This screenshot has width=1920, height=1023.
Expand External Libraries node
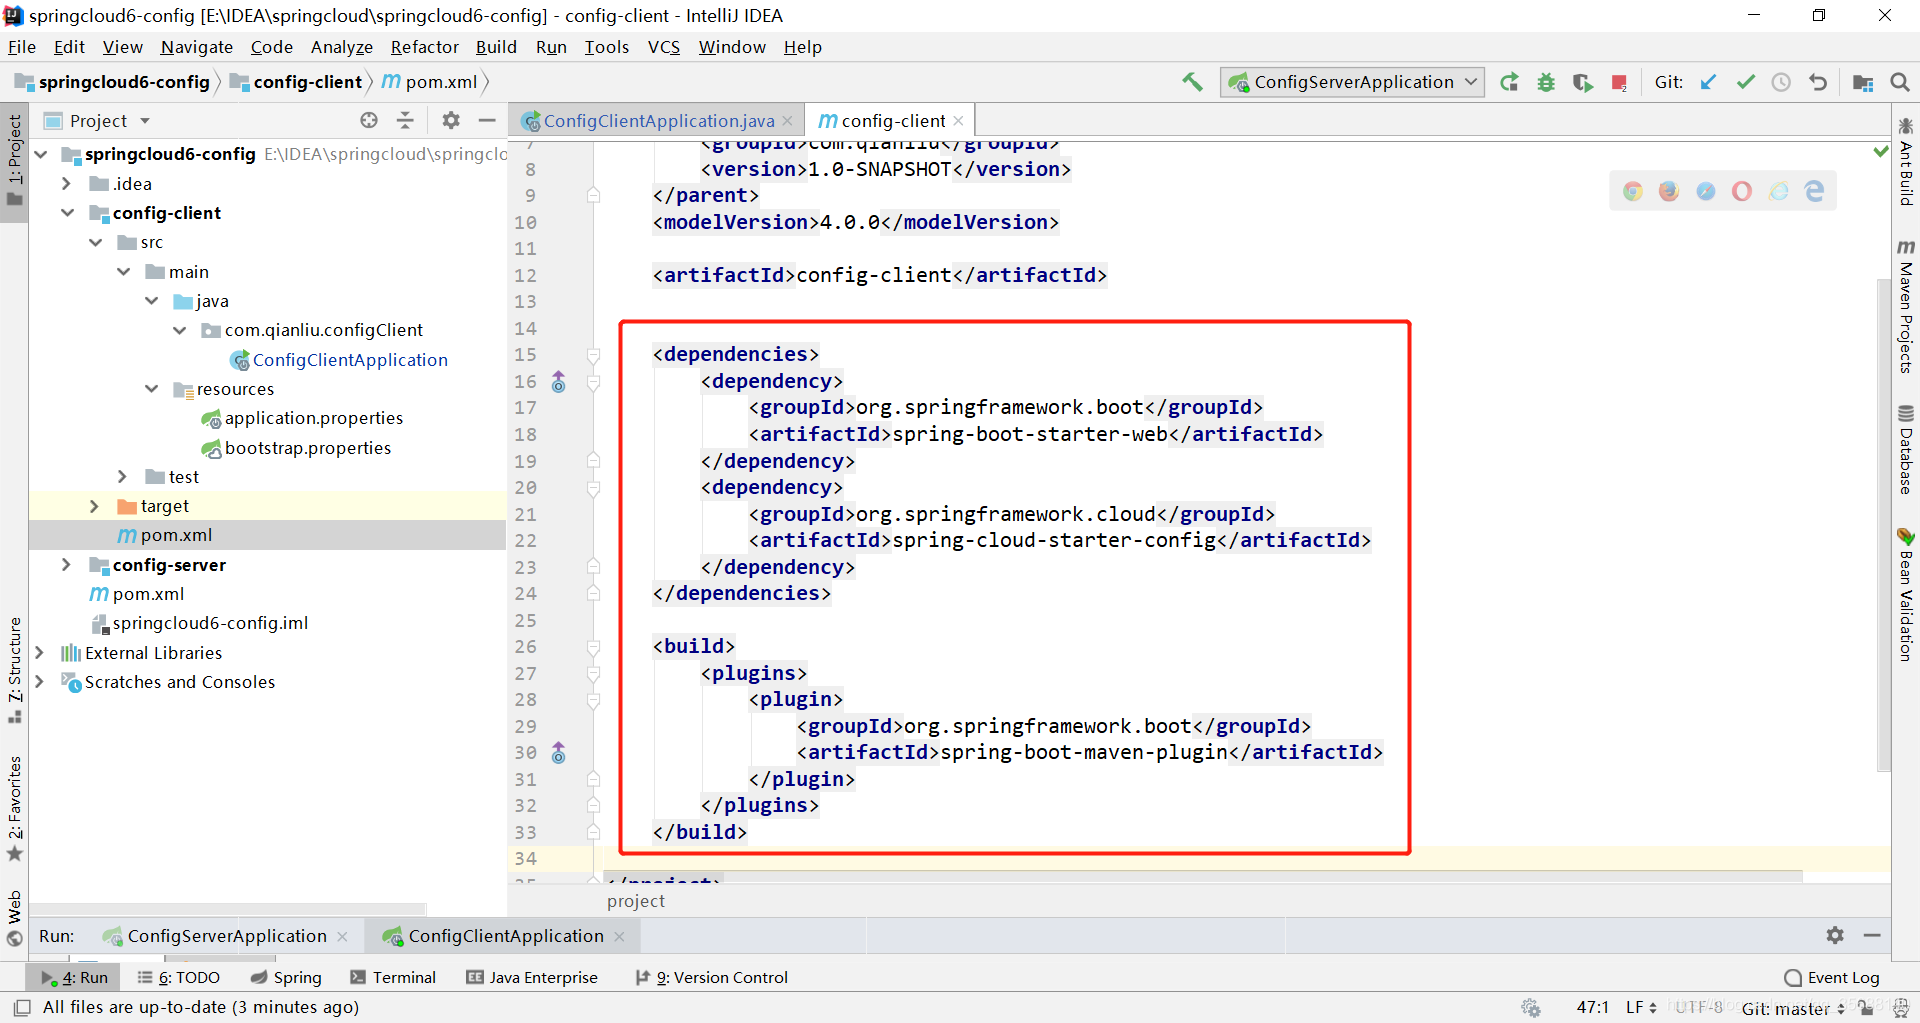point(39,653)
